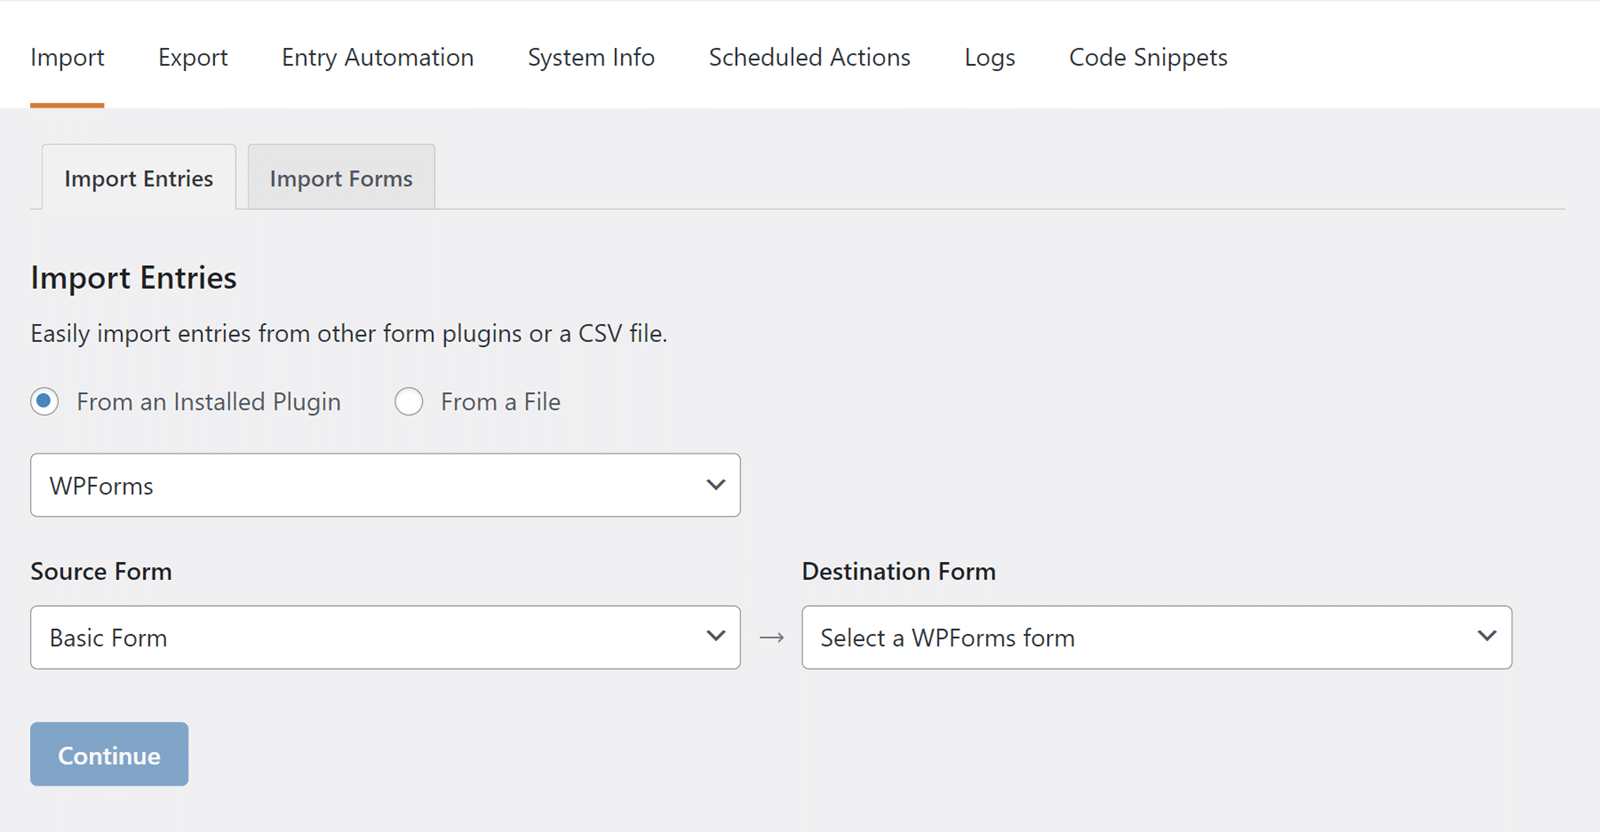Select the From an Installed Plugin radio
The width and height of the screenshot is (1600, 832).
tap(44, 402)
